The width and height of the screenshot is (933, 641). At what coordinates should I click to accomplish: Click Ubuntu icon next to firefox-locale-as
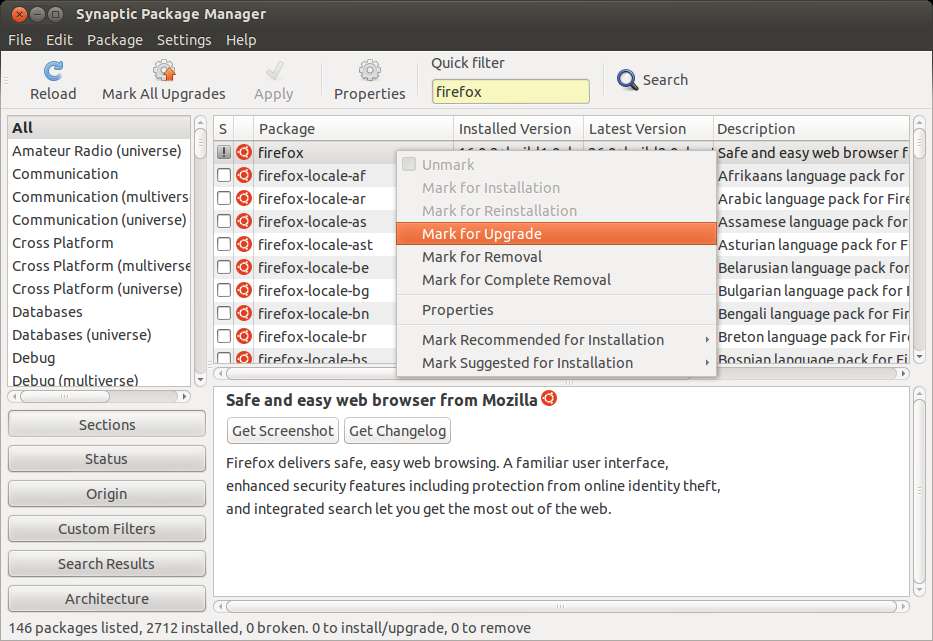tap(243, 221)
